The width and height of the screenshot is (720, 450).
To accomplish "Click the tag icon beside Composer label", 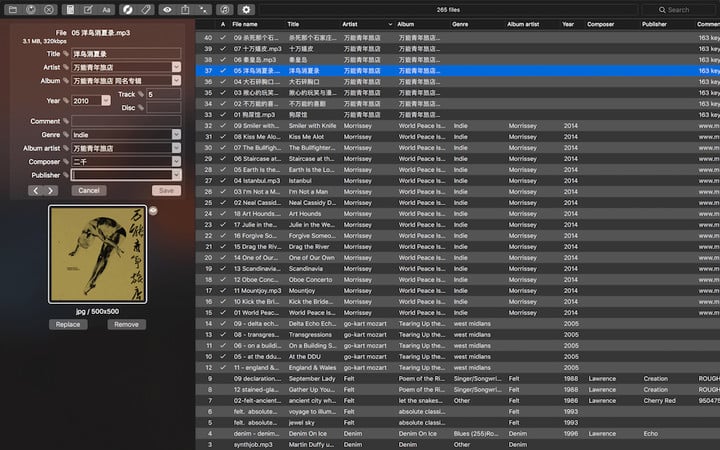I will tap(66, 162).
